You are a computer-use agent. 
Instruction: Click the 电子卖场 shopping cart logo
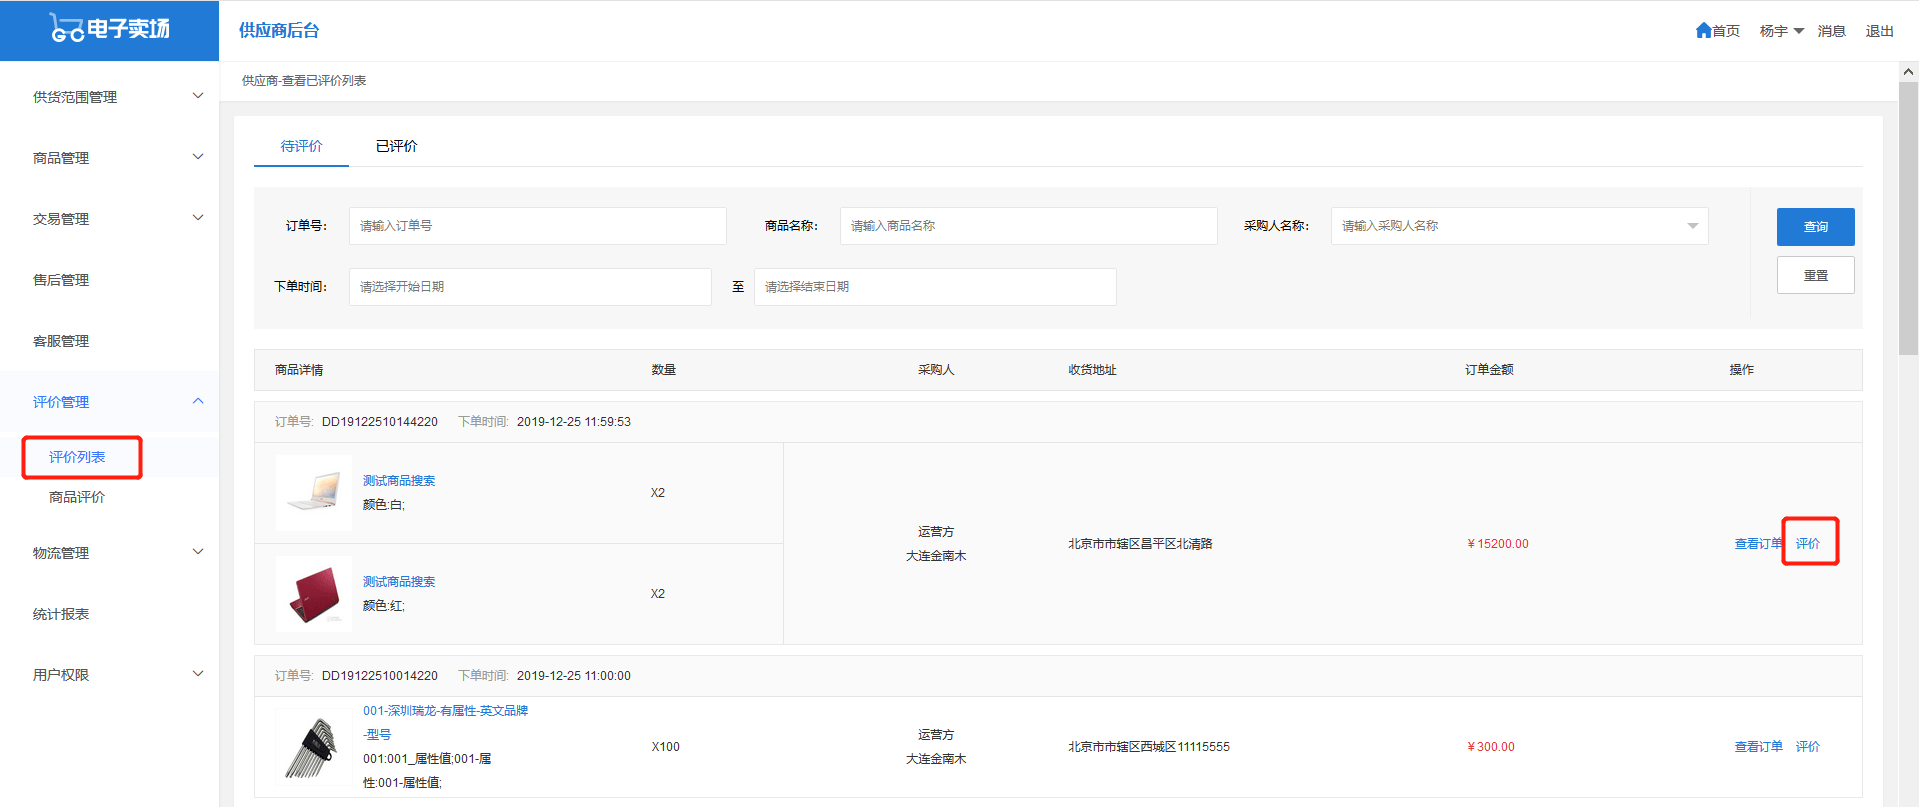tap(109, 29)
